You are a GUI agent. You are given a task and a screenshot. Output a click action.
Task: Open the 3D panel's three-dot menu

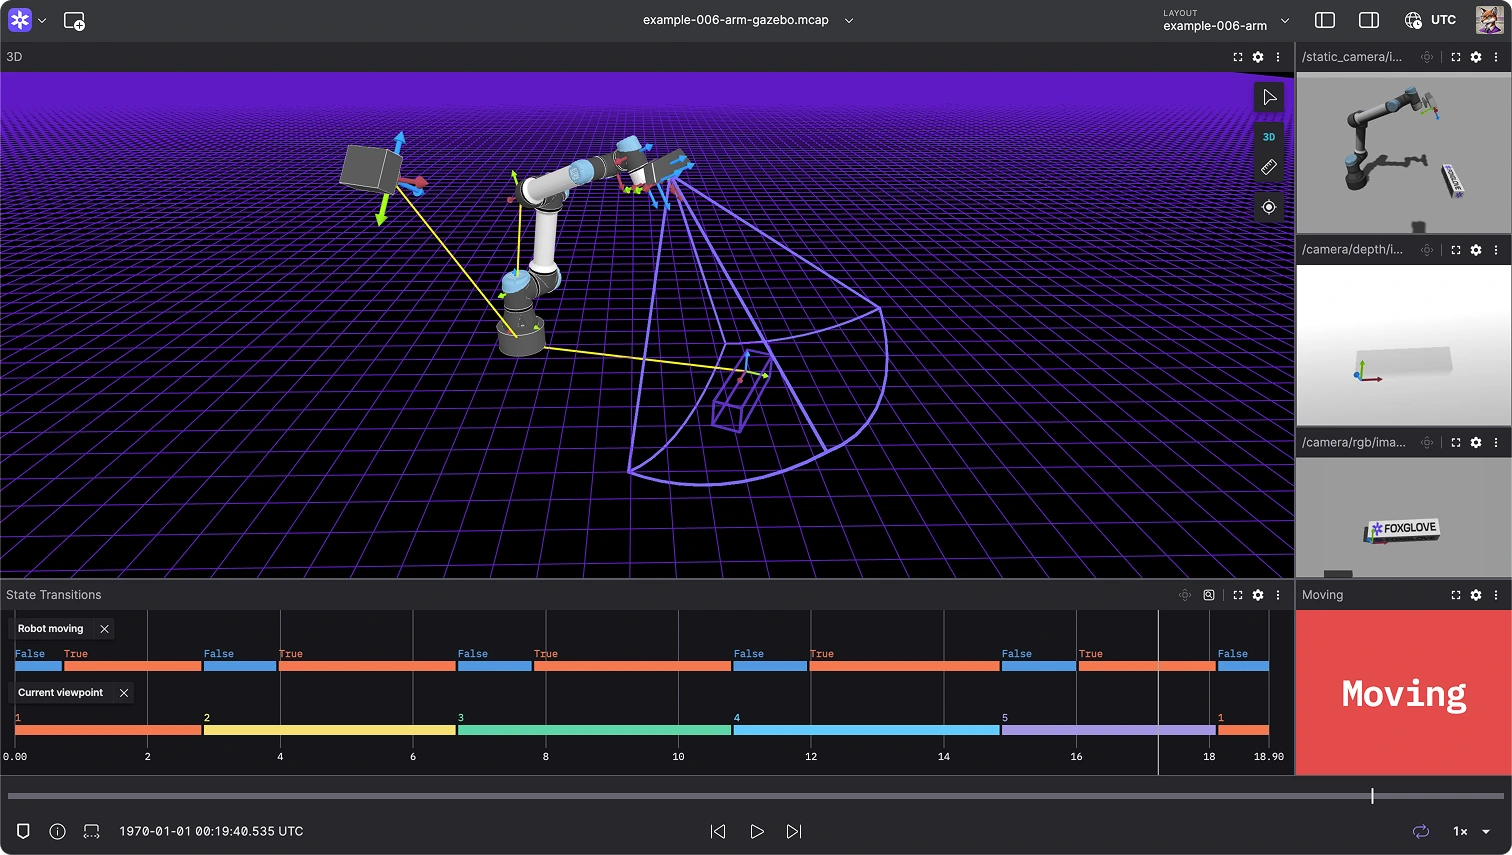(x=1278, y=57)
